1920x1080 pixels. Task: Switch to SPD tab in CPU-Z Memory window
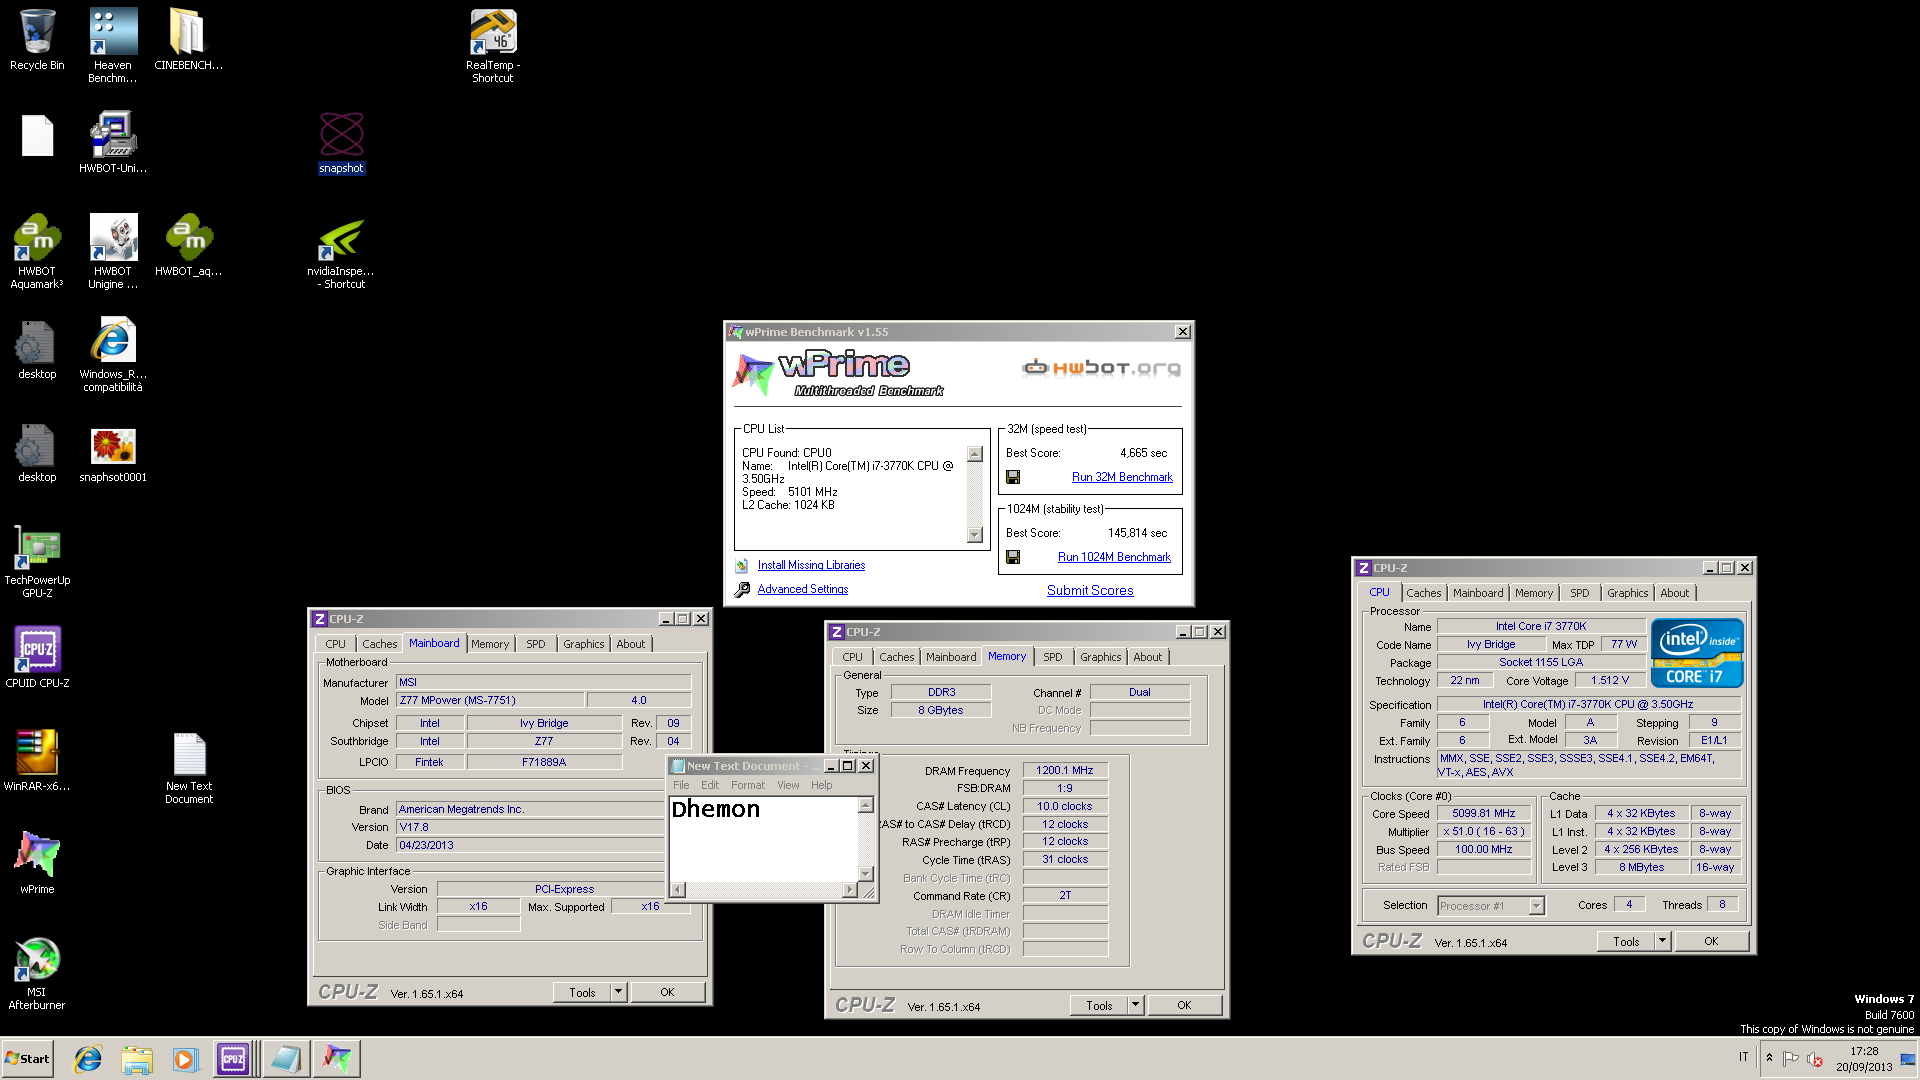(1053, 657)
